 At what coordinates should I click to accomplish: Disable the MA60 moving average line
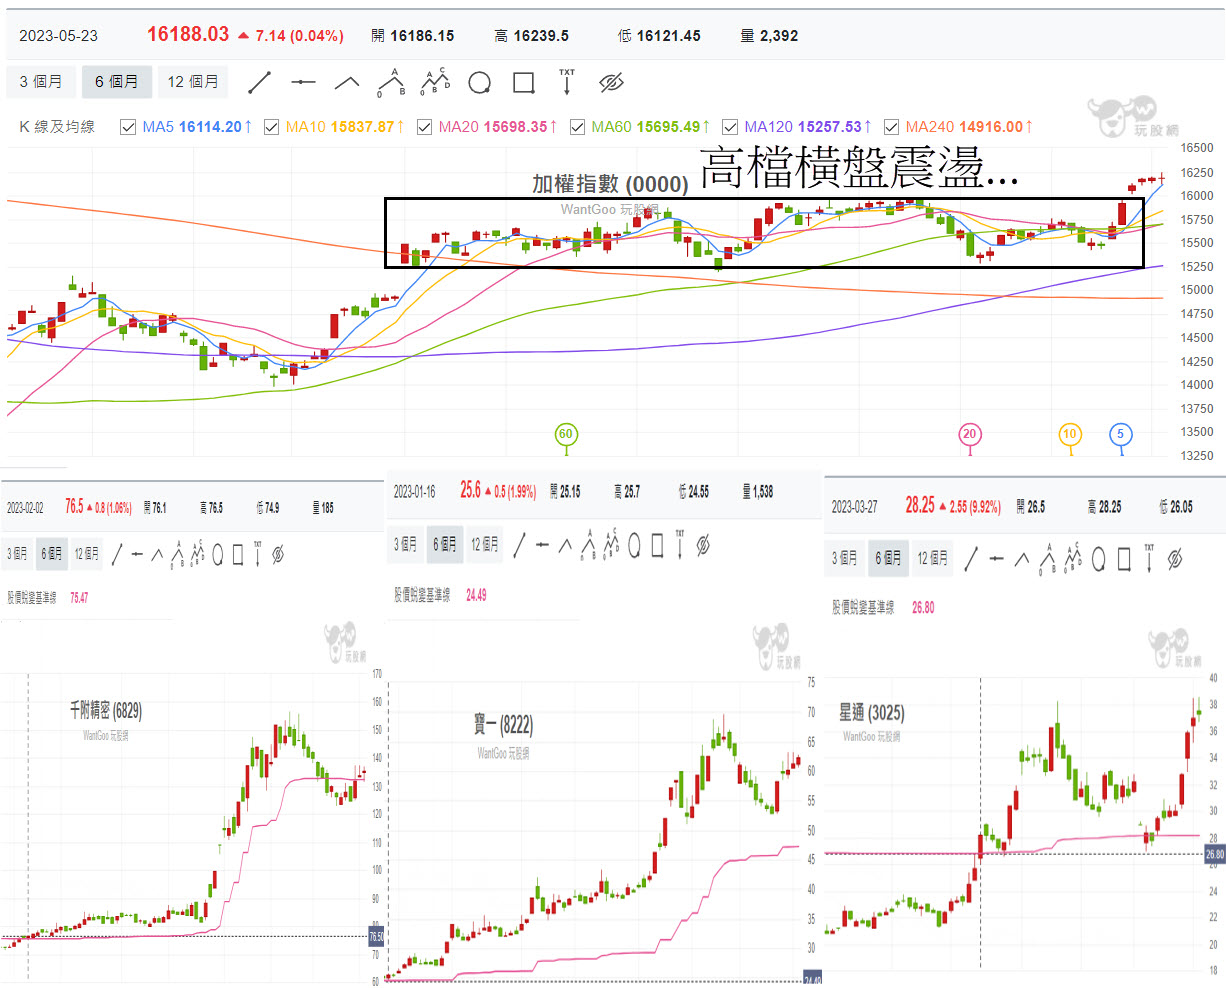click(x=578, y=127)
